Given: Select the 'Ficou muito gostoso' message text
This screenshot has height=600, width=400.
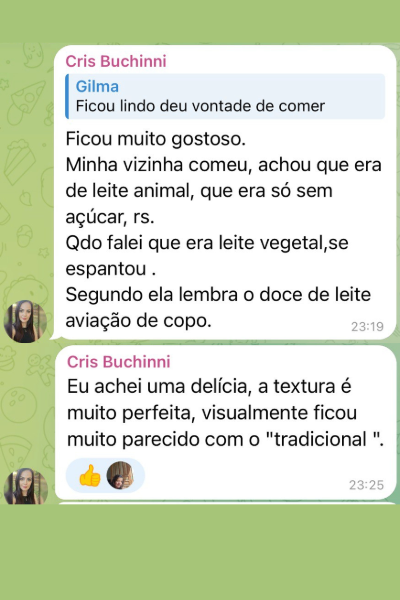Looking at the screenshot, I should 224,229.
